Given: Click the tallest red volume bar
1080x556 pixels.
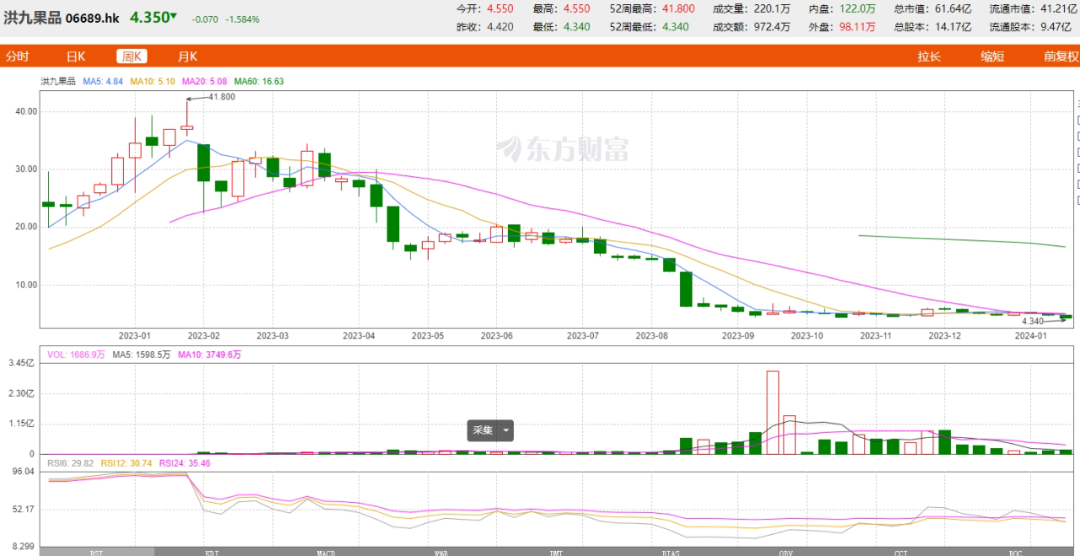Looking at the screenshot, I should click(x=772, y=412).
